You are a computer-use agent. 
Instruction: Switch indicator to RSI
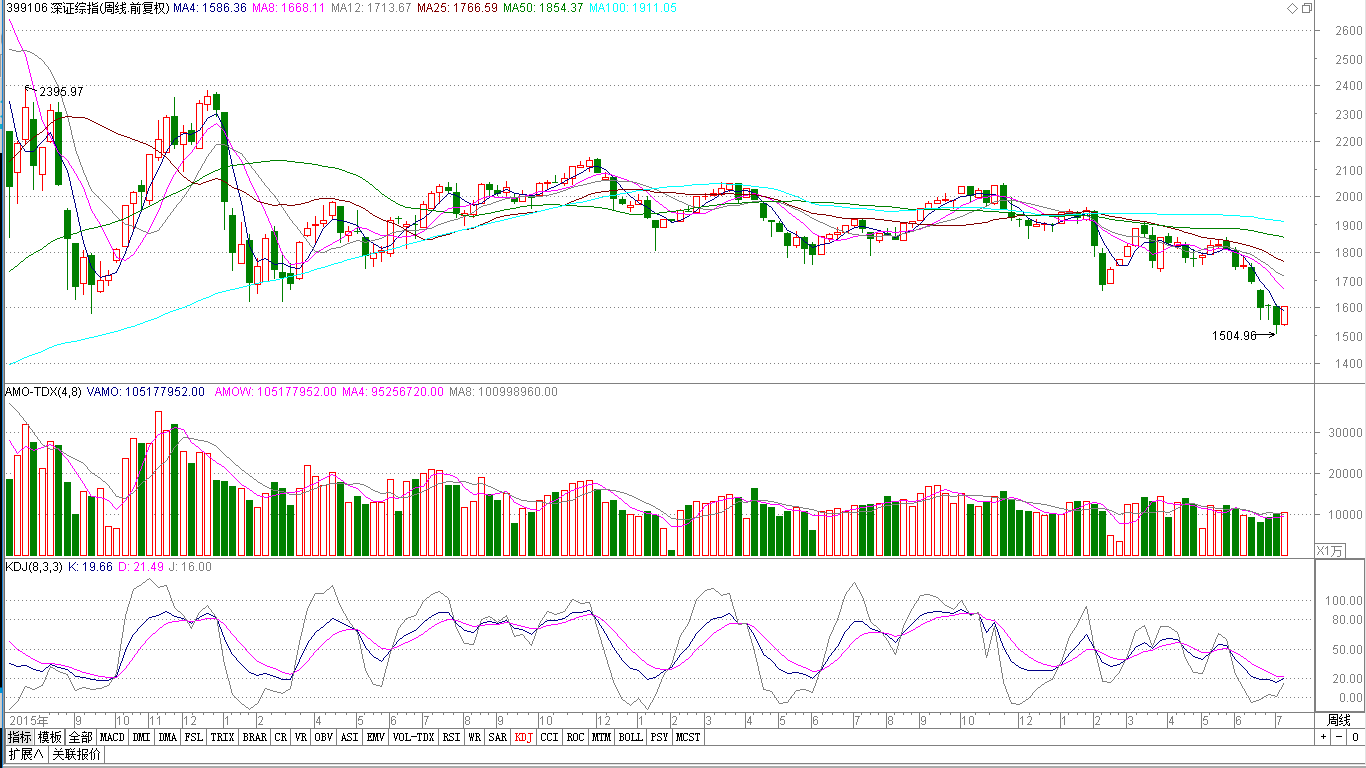tap(451, 737)
